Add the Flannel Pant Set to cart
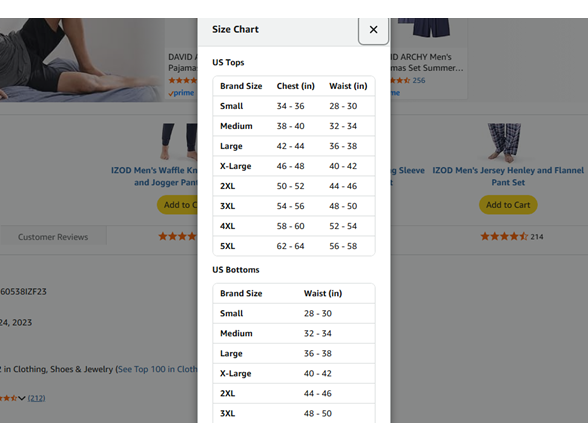Screen dimensions: 588x441 coord(508,205)
